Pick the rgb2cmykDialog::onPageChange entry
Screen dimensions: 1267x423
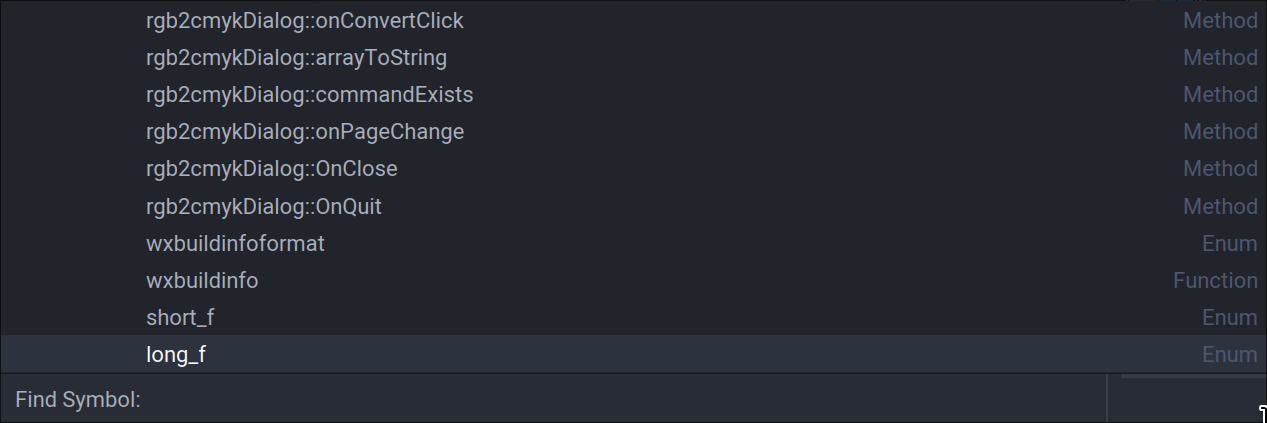pyautogui.click(x=304, y=131)
